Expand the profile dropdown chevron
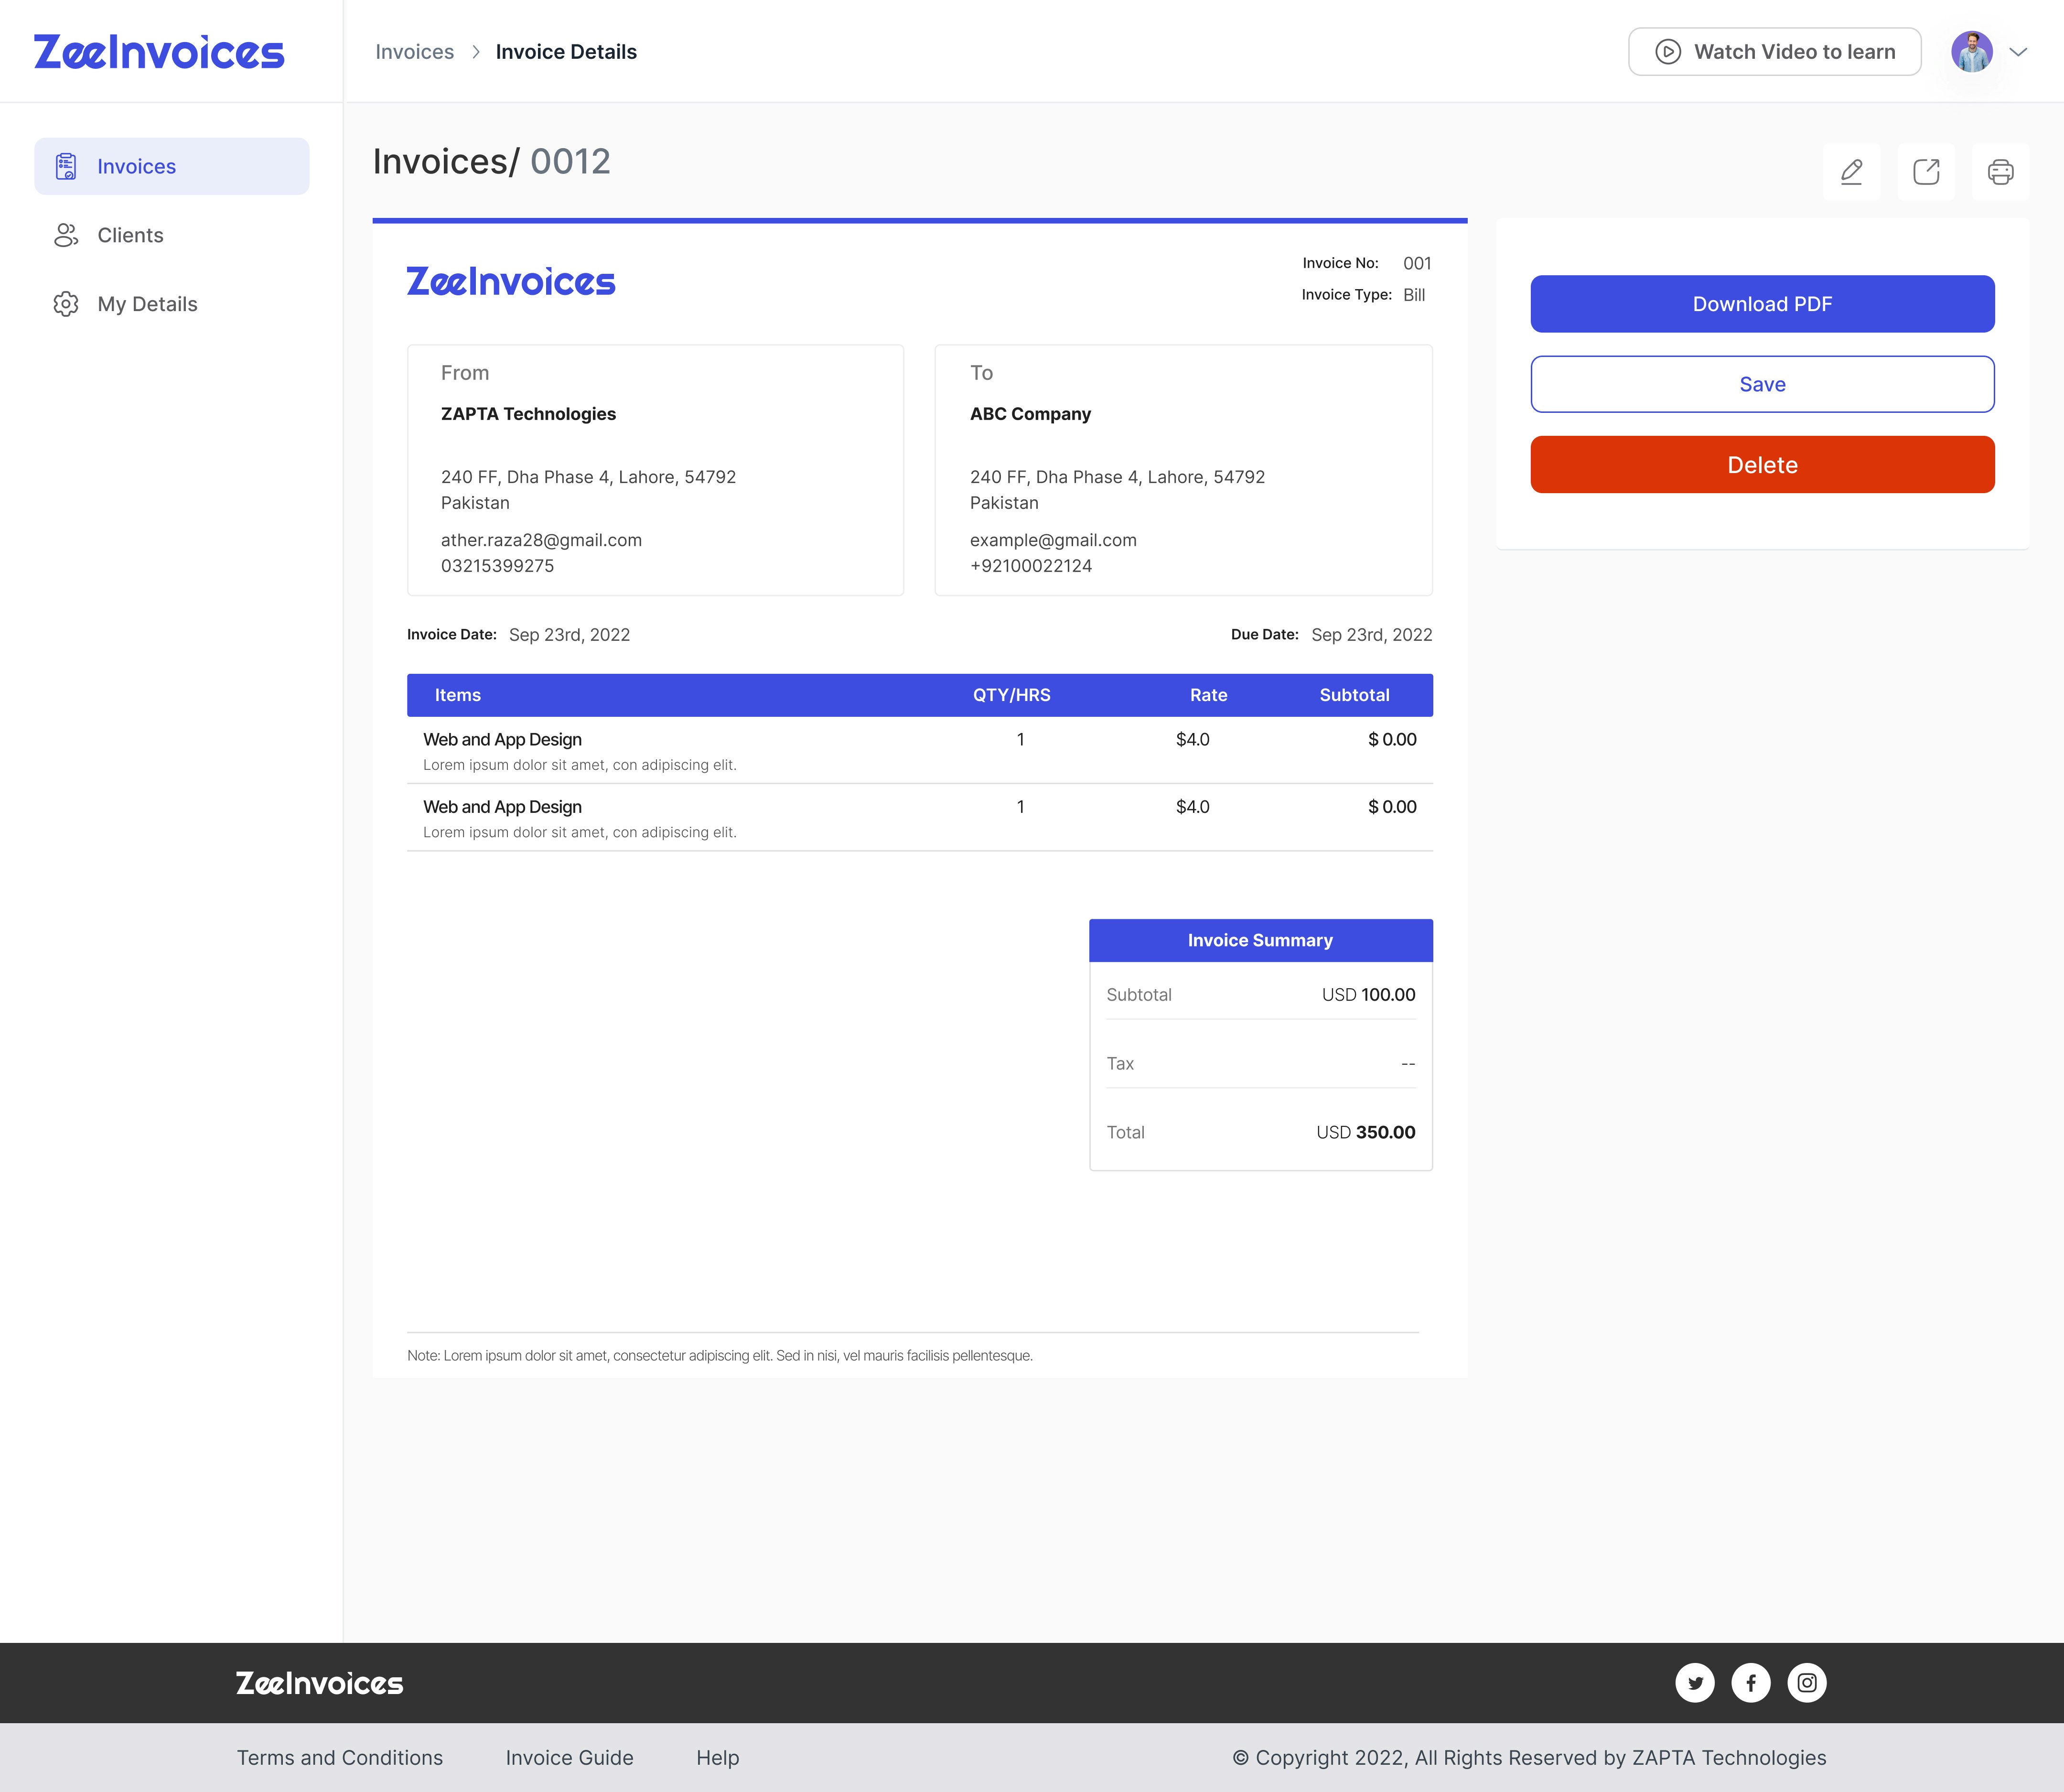Image resolution: width=2064 pixels, height=1792 pixels. pyautogui.click(x=2018, y=52)
